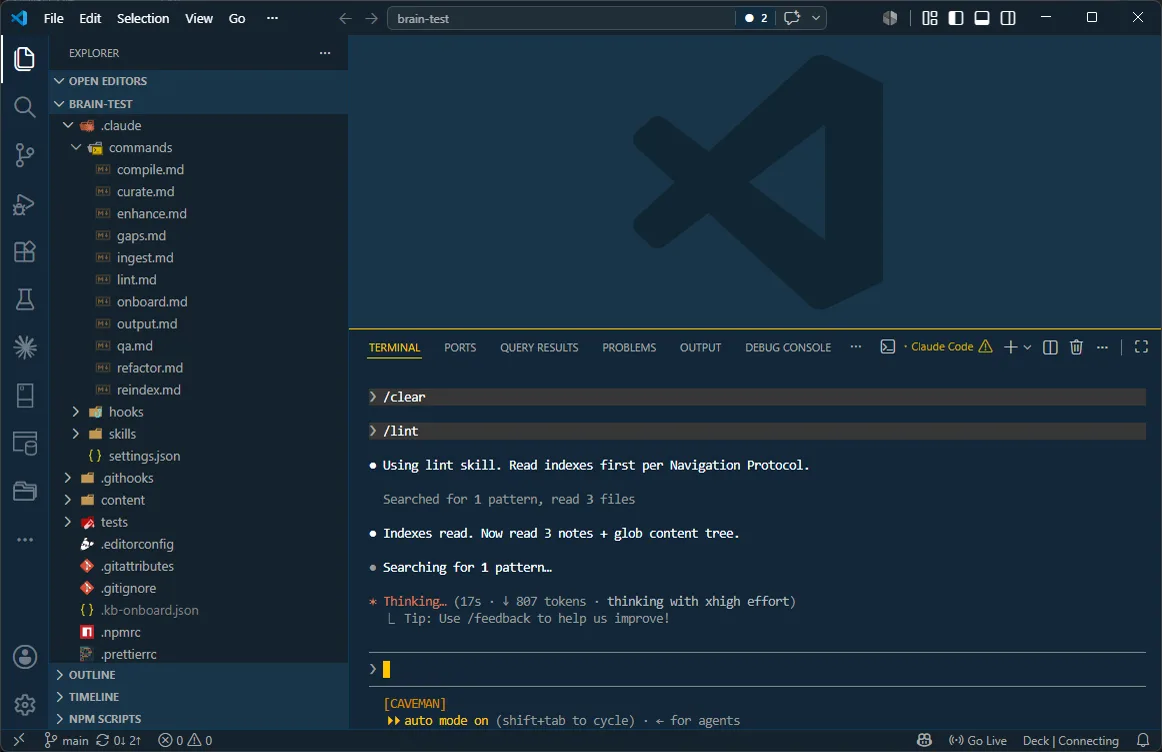Click errors and warnings count in status bar
This screenshot has height=752, width=1162.
coord(185,740)
